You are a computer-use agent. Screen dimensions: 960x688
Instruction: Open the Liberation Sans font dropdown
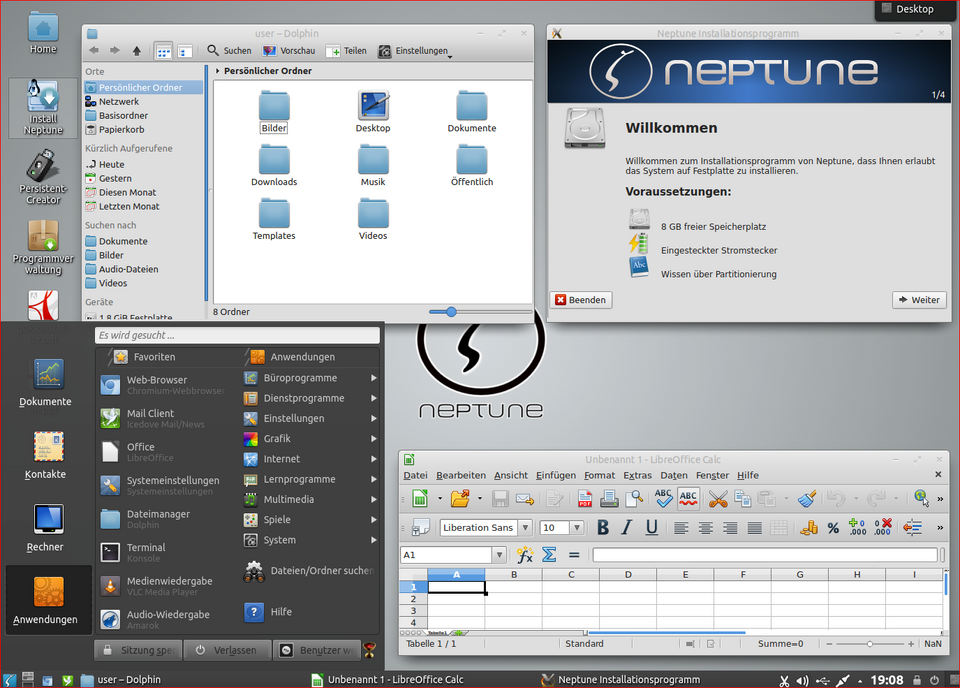click(524, 527)
